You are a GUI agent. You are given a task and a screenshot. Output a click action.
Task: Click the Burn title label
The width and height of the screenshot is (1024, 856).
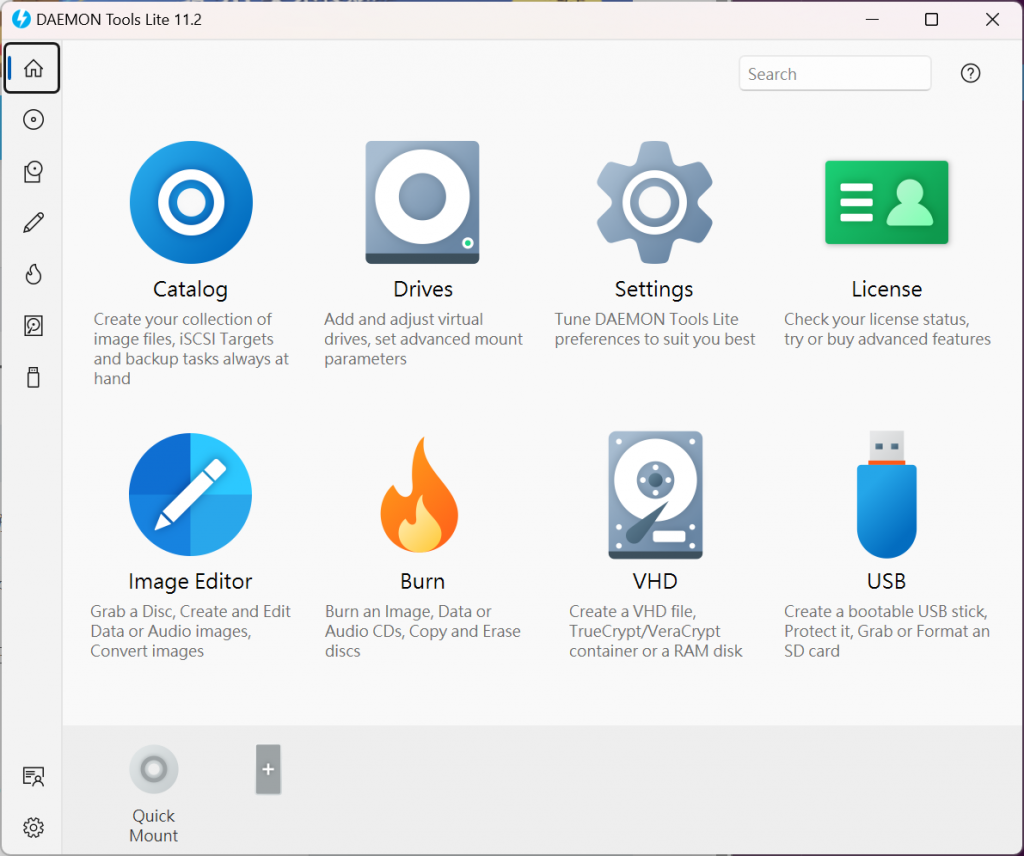(423, 581)
